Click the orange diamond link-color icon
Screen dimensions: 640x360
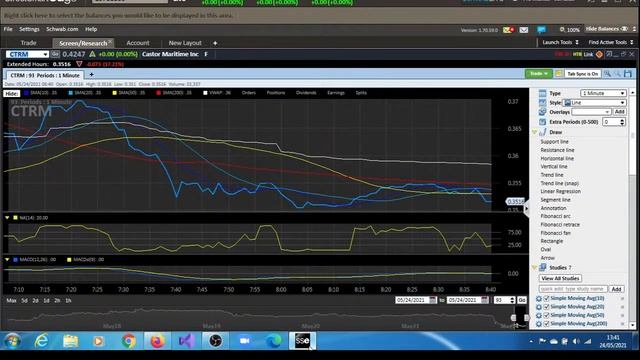[599, 54]
